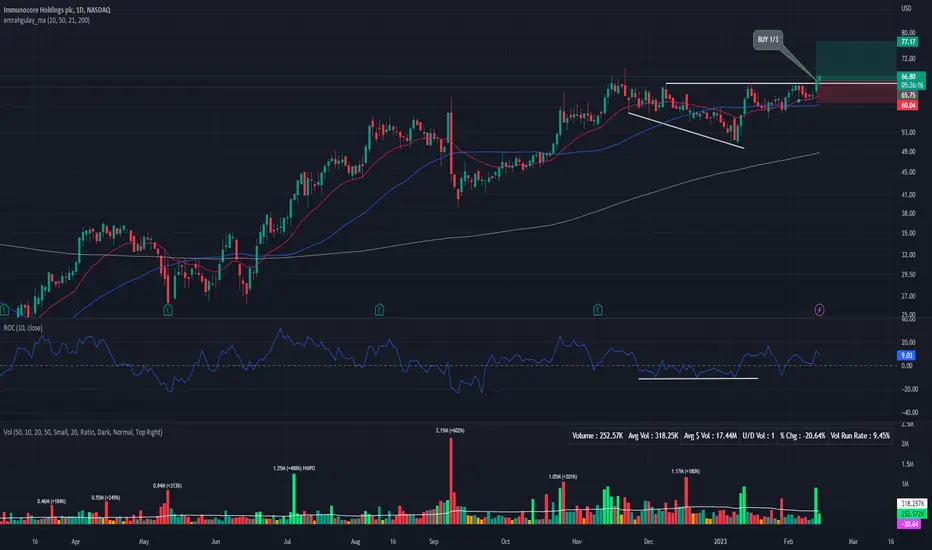Click the green long position target zone
The width and height of the screenshot is (932, 550).
[x=856, y=61]
